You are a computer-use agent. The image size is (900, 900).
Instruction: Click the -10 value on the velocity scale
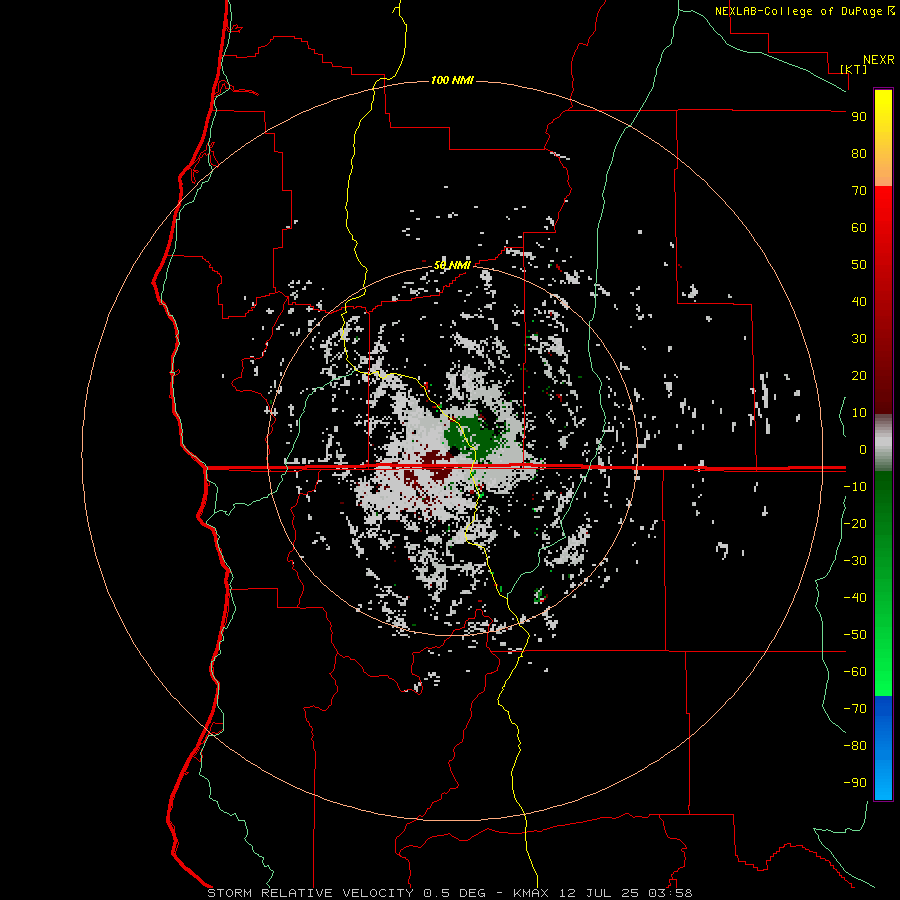click(855, 487)
